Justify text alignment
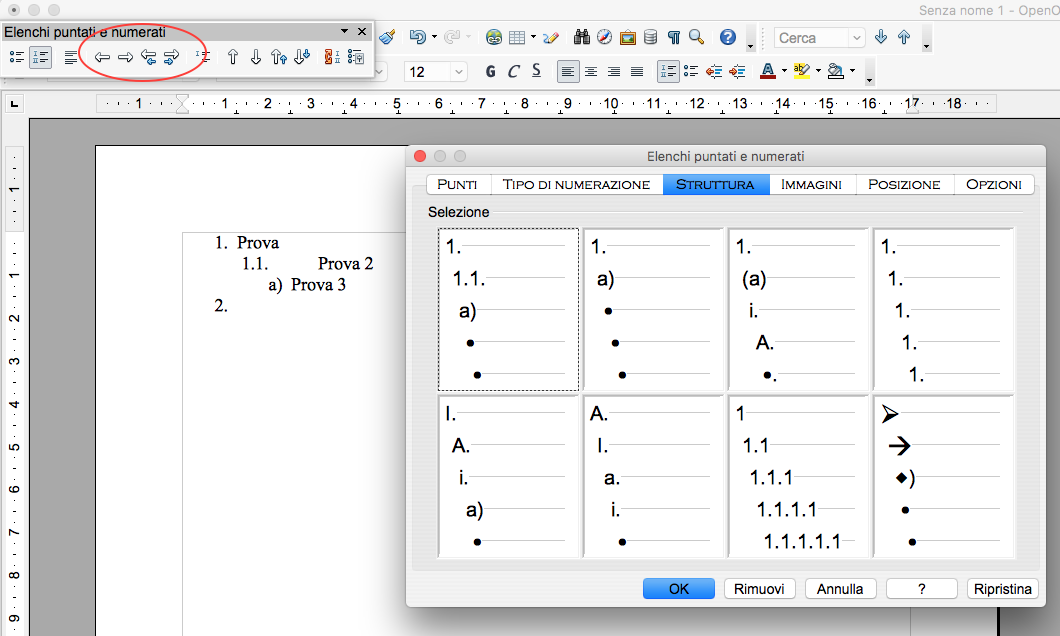The image size is (1060, 636). click(637, 71)
